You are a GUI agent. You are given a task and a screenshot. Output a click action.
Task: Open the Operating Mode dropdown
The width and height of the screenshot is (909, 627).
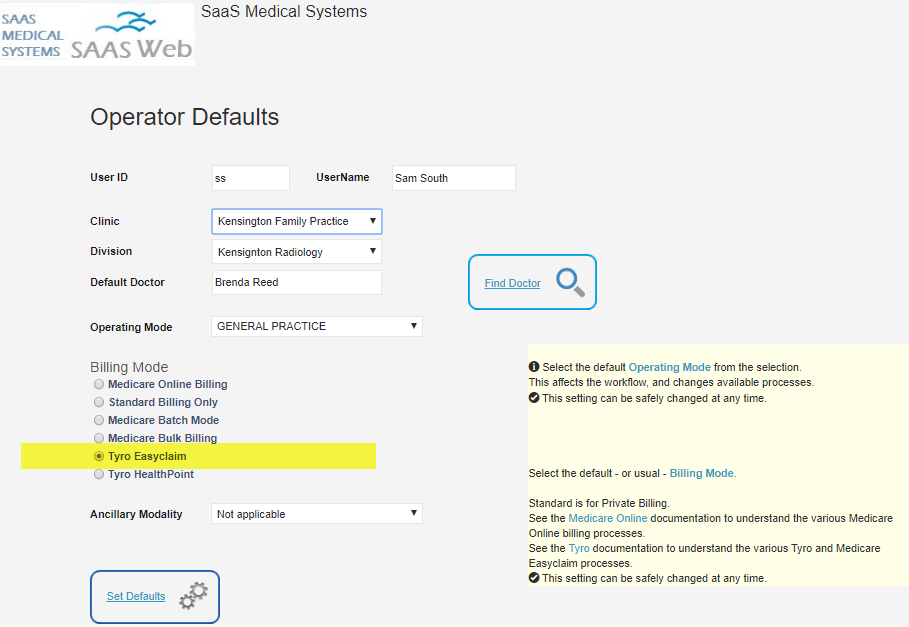click(x=317, y=326)
